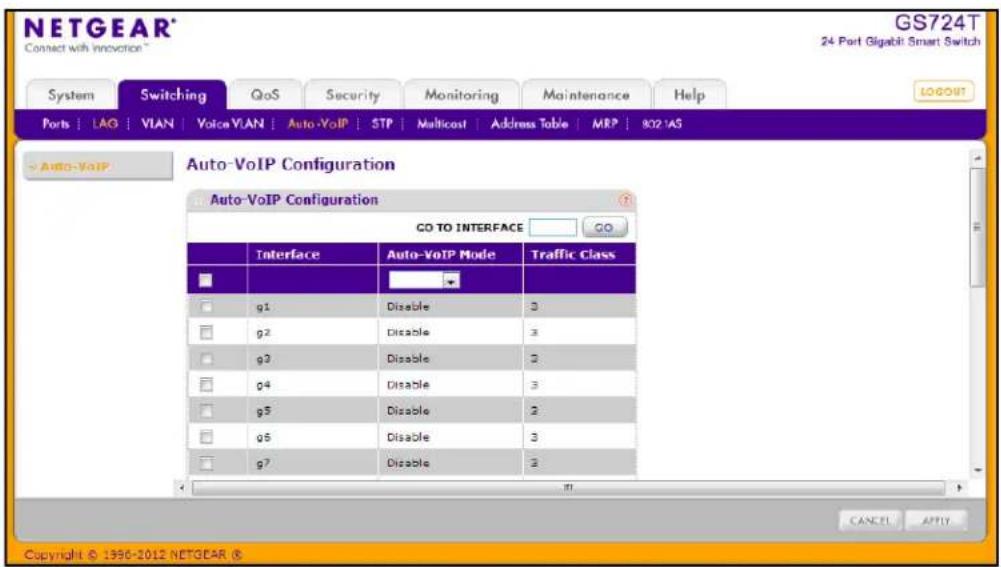Screen dimensions: 1001x567
Task: Click the traffic class value in row g6
Action: pos(535,437)
